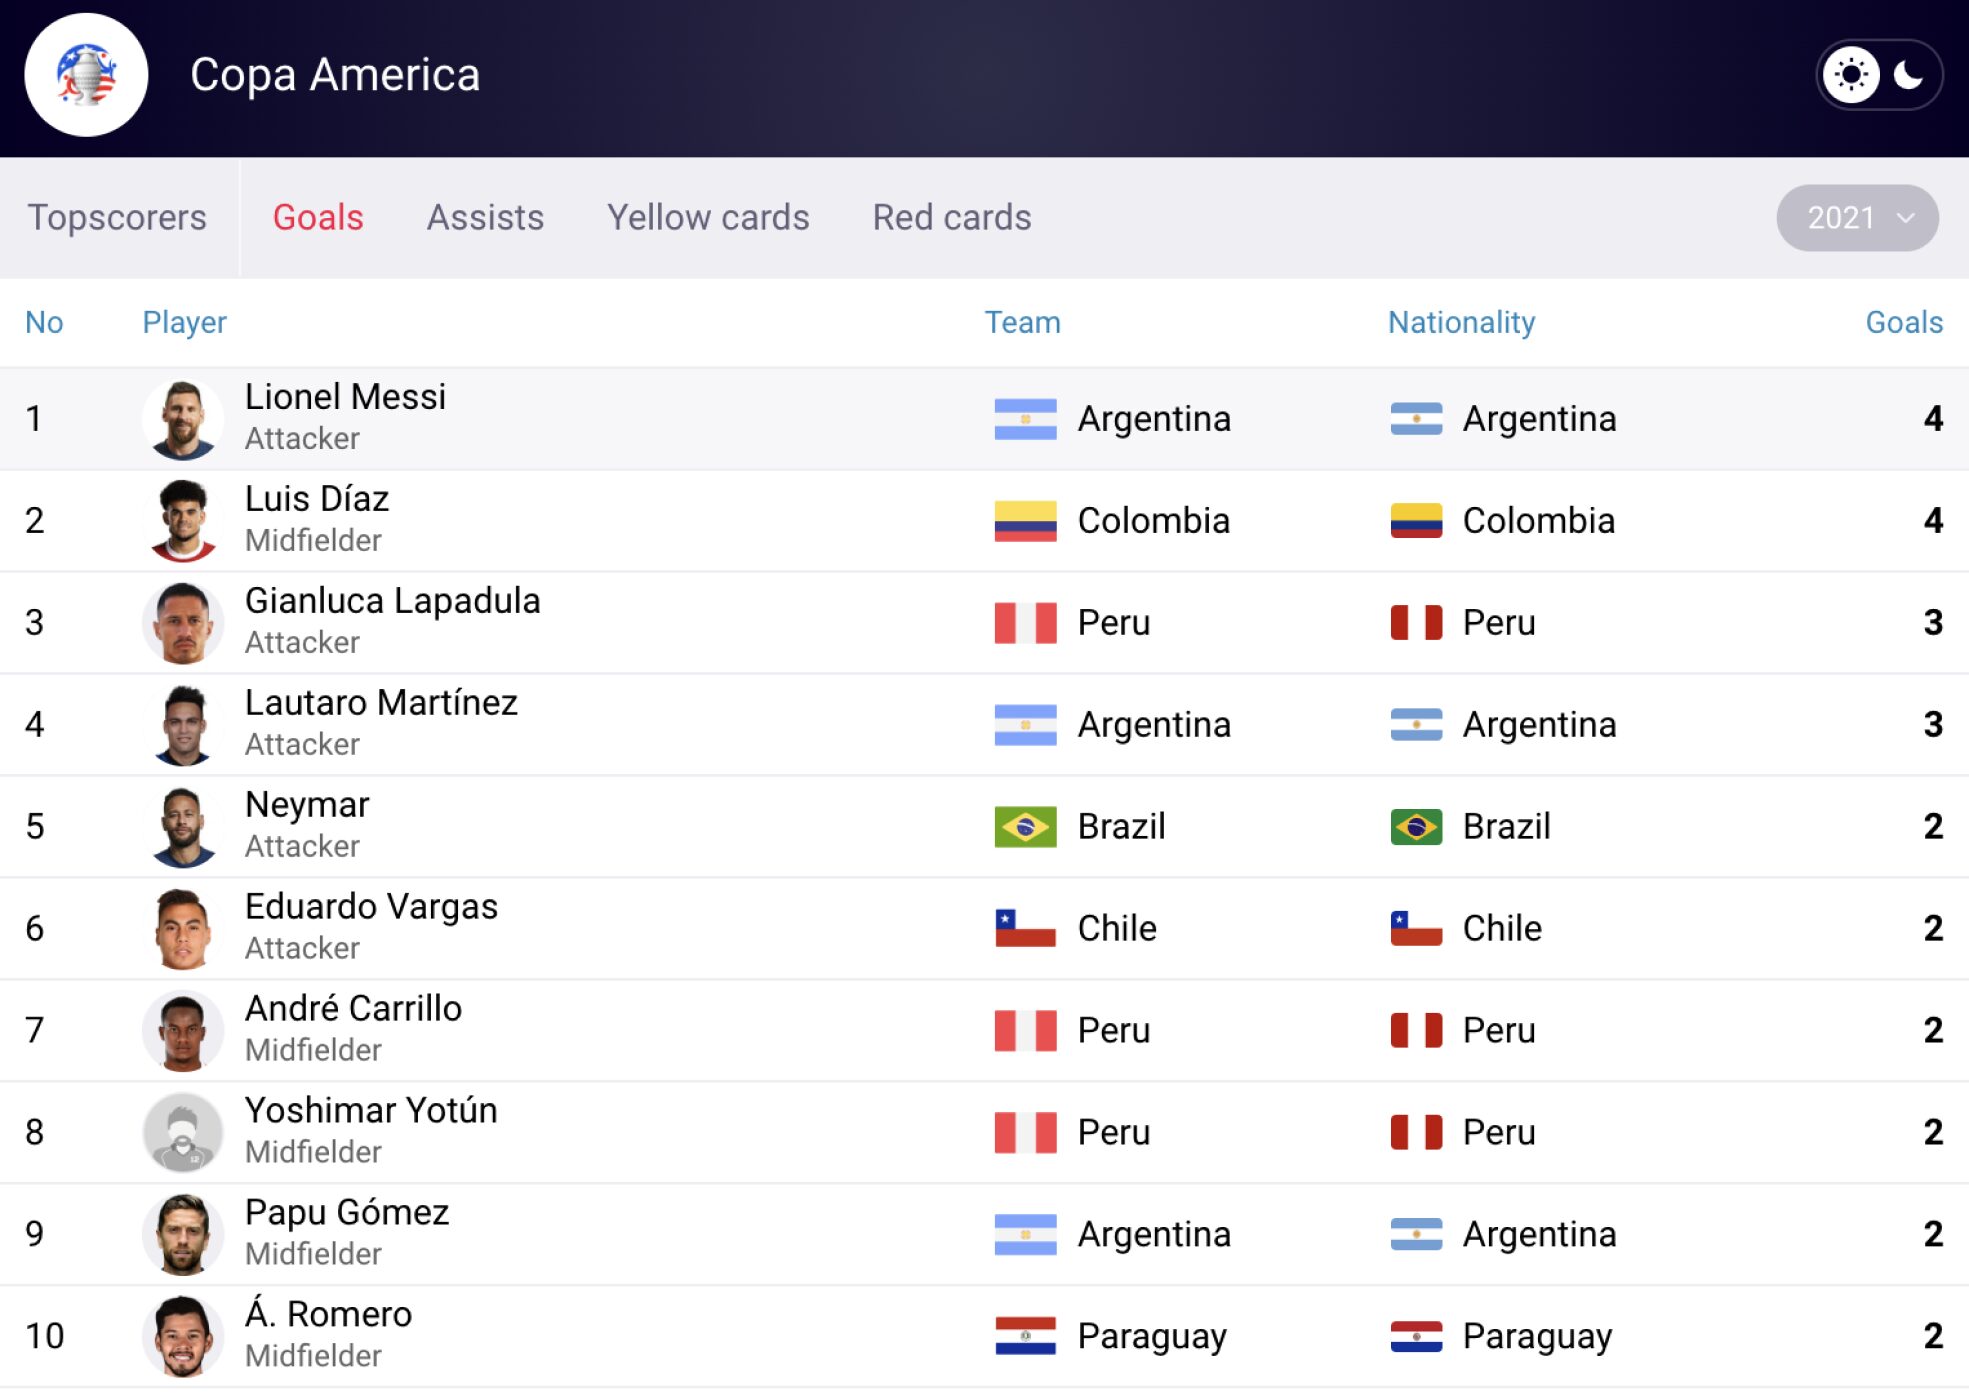The image size is (1969, 1396).
Task: Select the Goals tab
Action: tap(318, 217)
